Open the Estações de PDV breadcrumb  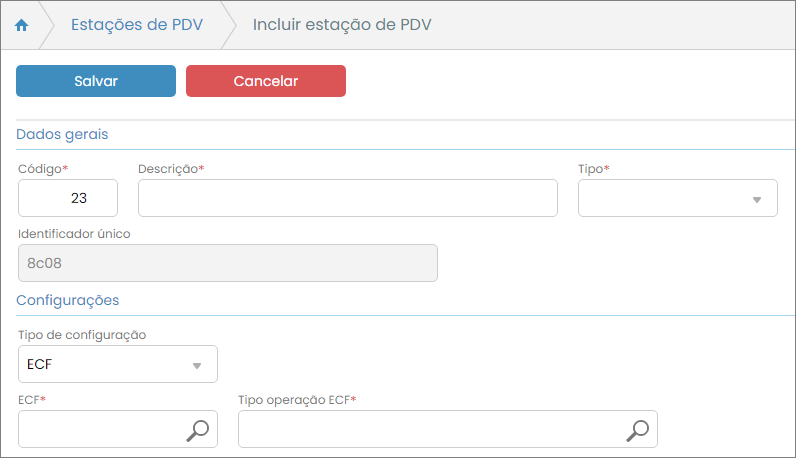(137, 25)
